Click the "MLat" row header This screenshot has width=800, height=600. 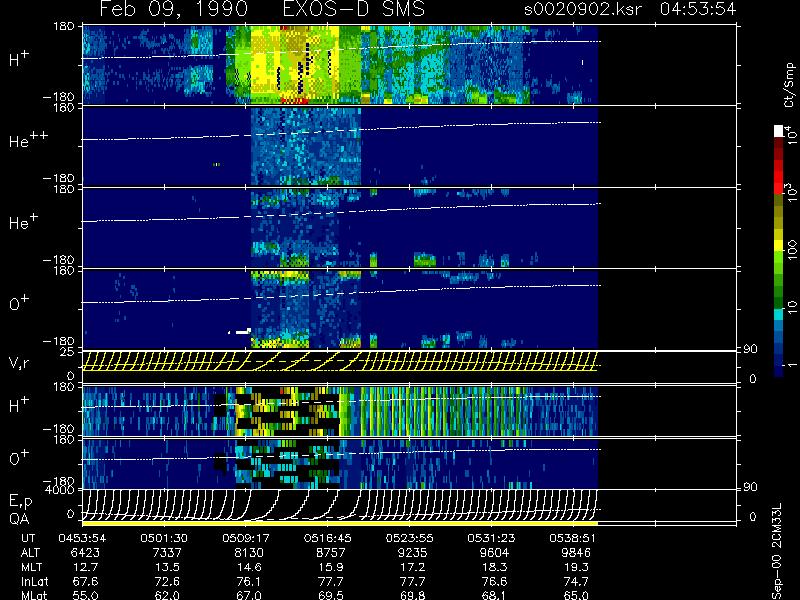tap(35, 595)
